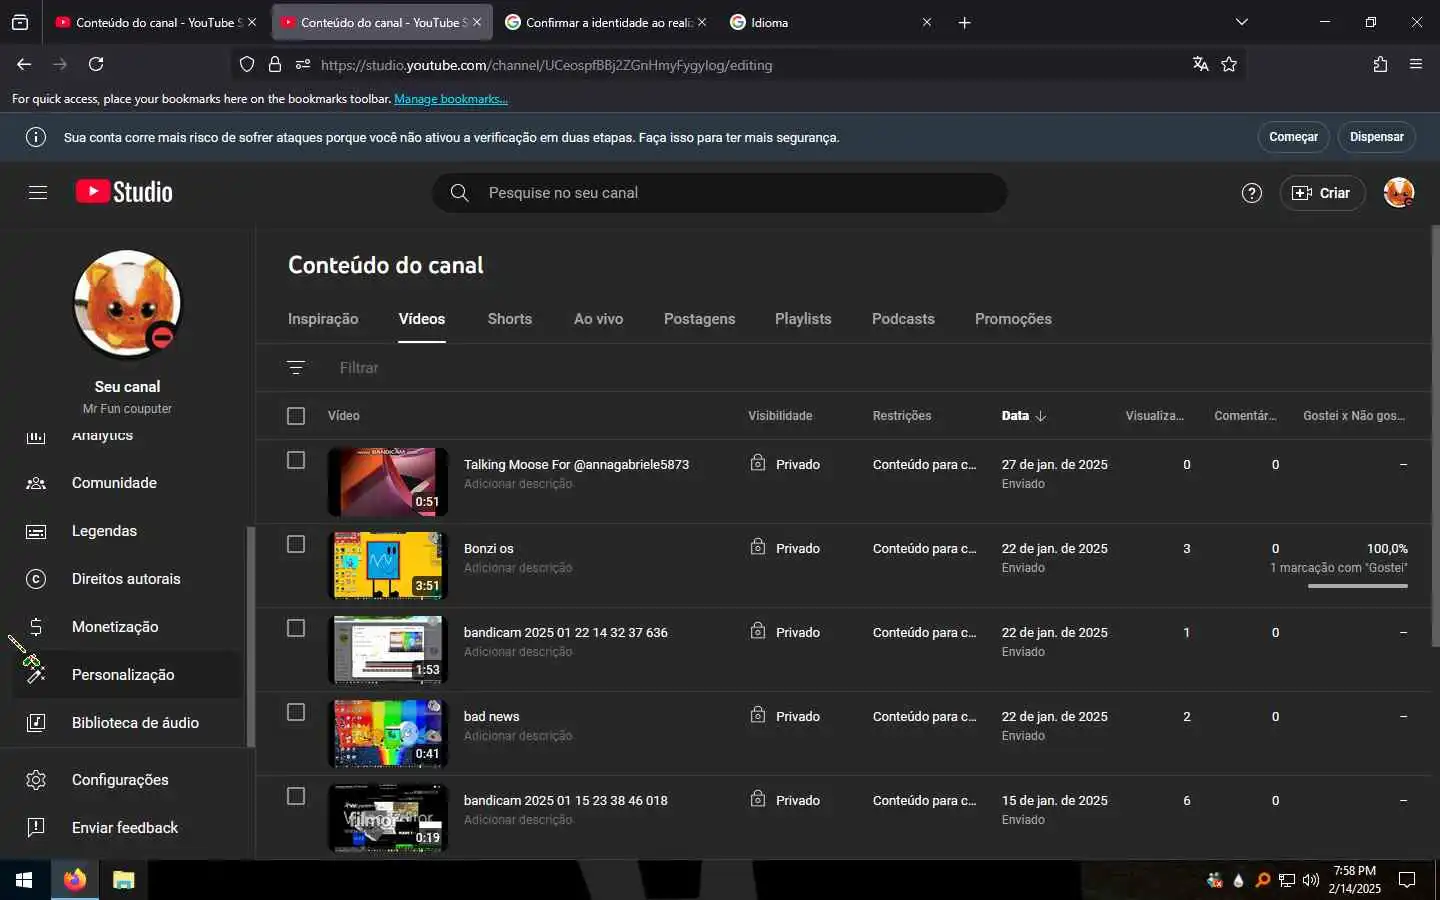This screenshot has height=900, width=1440.
Task: Check the bad news video checkbox
Action: click(296, 712)
